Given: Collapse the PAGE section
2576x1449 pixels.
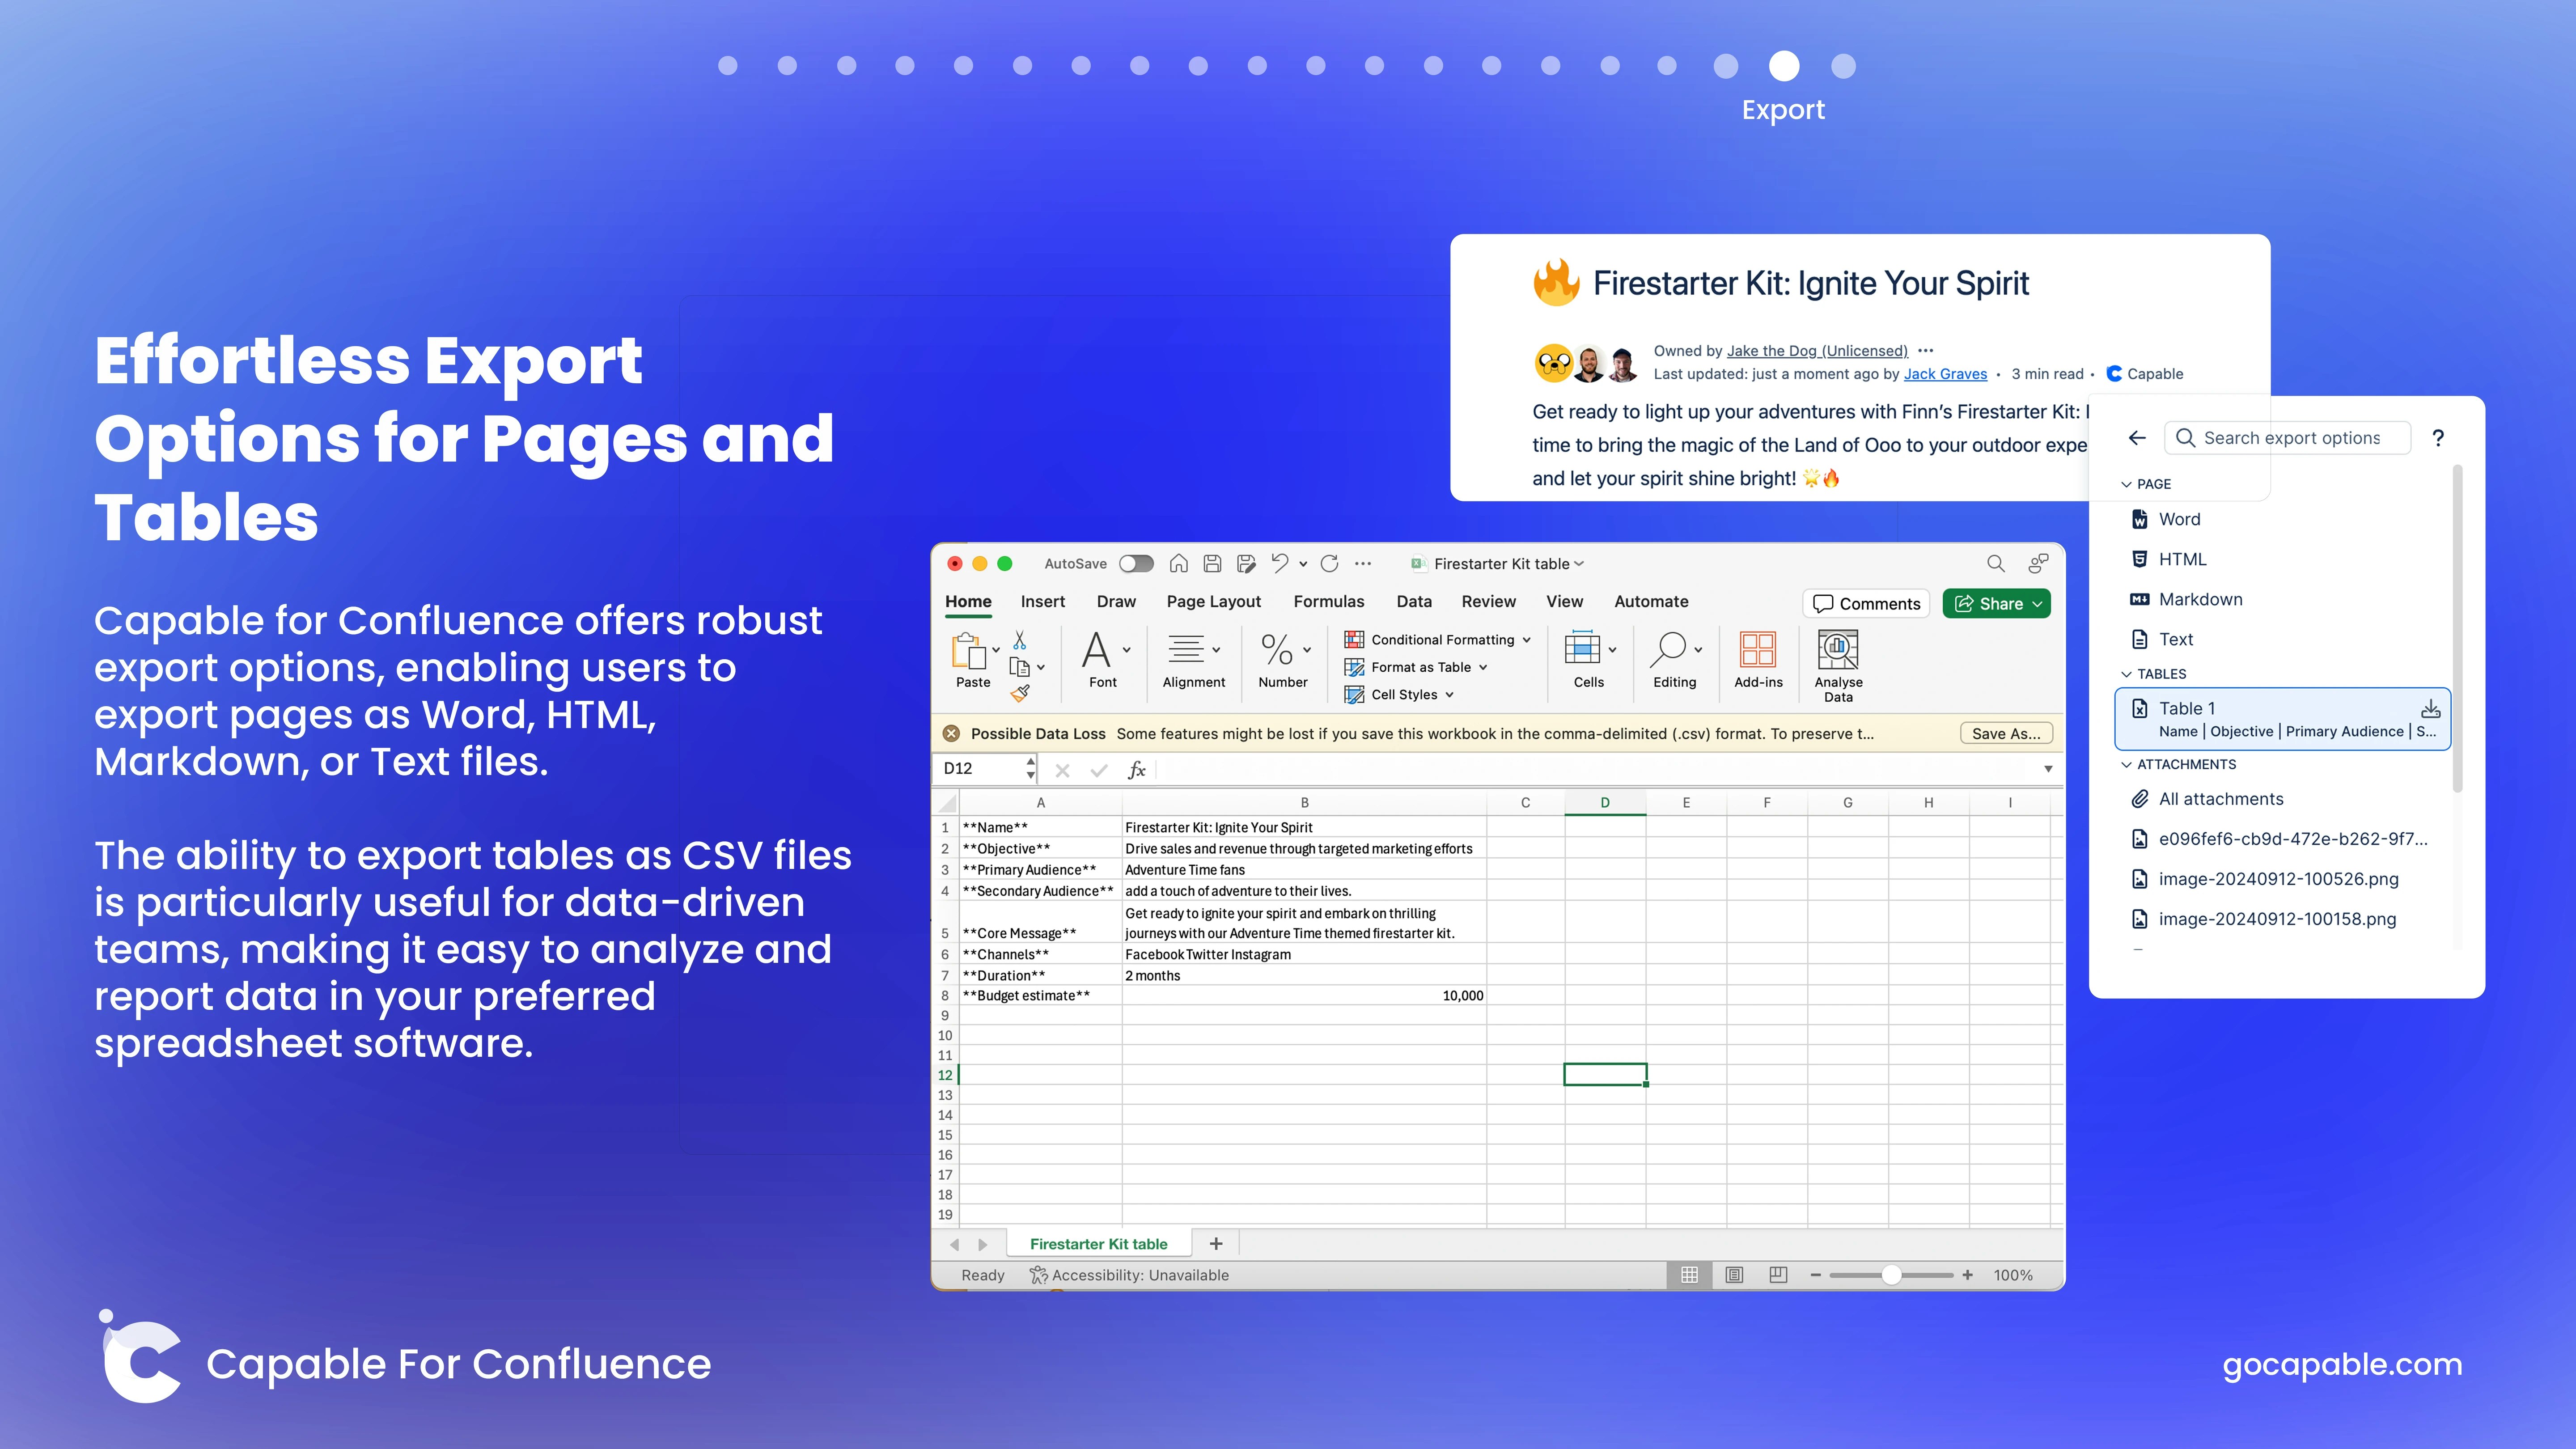Looking at the screenshot, I should [2127, 484].
